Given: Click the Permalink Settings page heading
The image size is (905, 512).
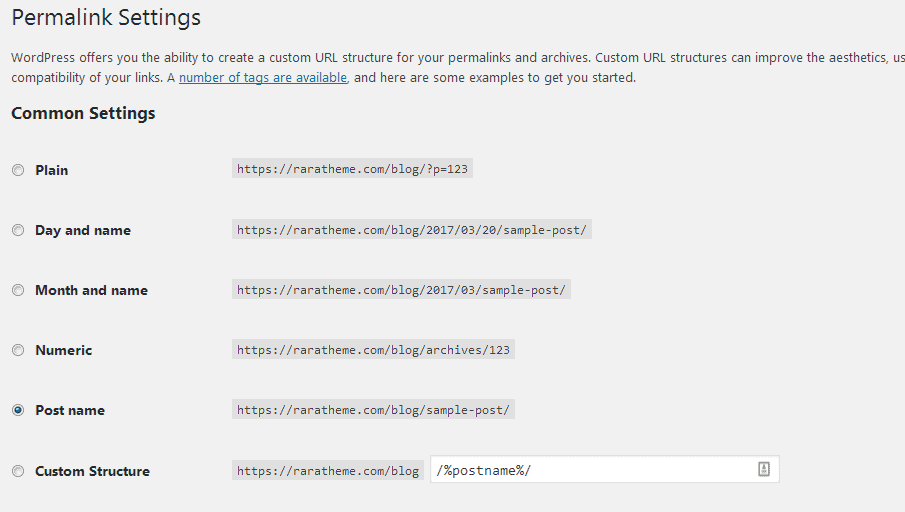Looking at the screenshot, I should [x=106, y=18].
